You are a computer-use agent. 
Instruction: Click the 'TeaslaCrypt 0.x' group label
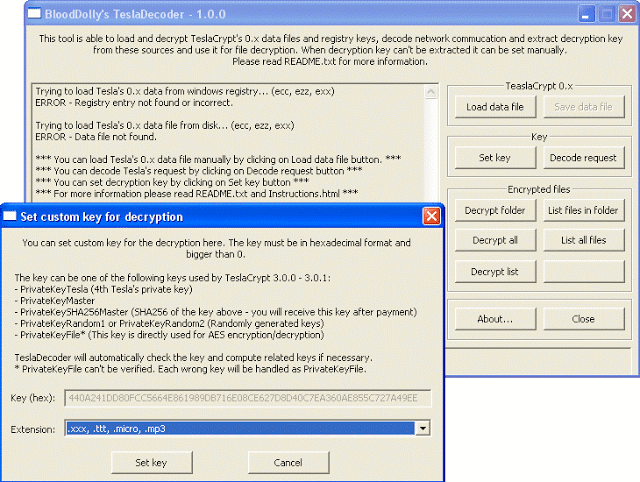click(539, 86)
